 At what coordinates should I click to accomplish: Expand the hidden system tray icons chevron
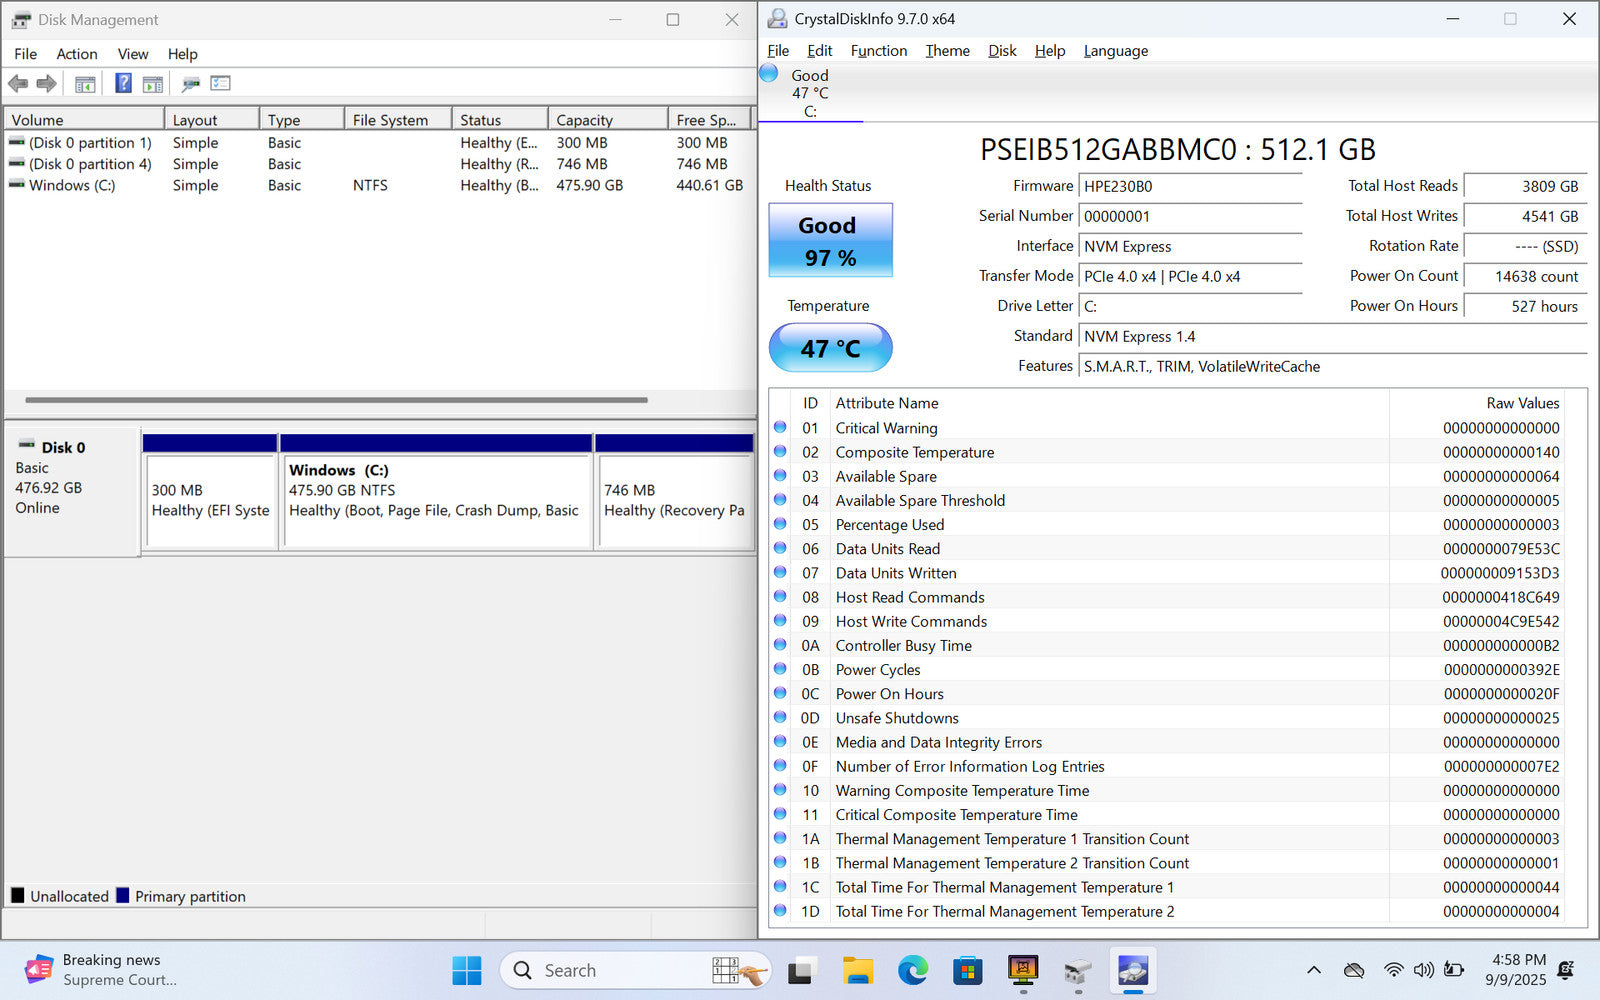[1314, 970]
